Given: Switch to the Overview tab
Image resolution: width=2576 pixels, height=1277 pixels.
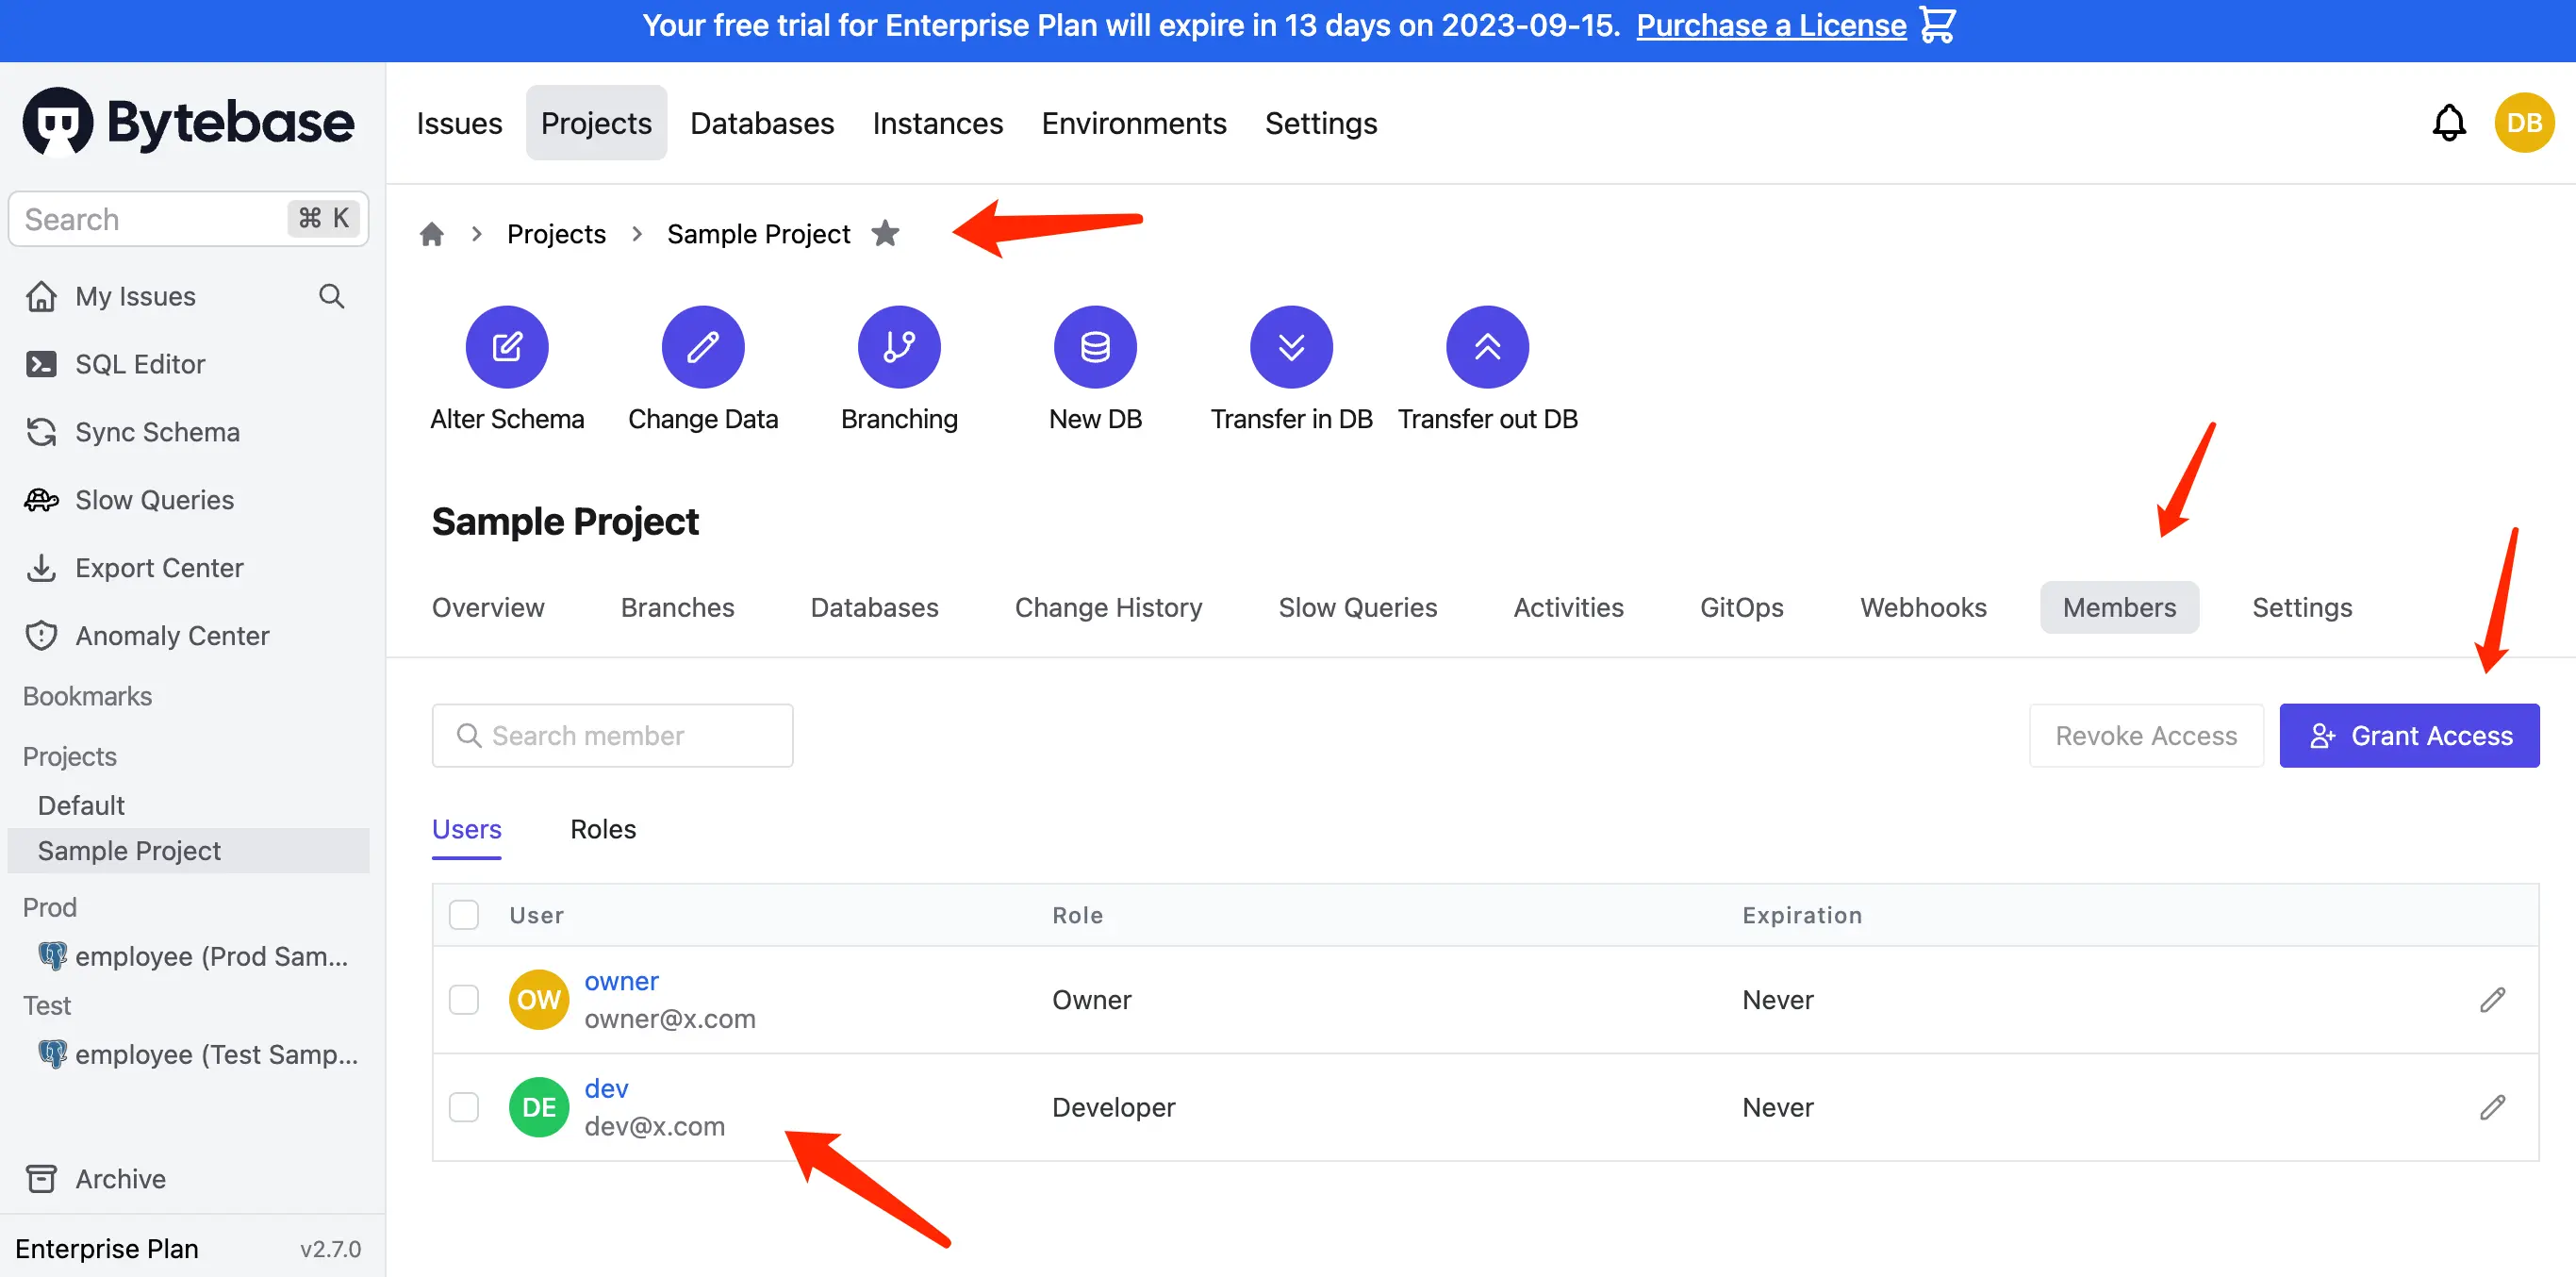Looking at the screenshot, I should tap(488, 608).
